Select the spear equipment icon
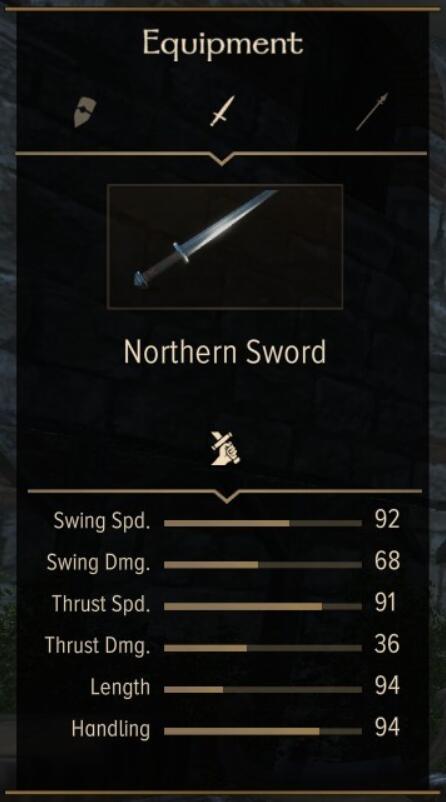This screenshot has height=802, width=446. (x=372, y=112)
